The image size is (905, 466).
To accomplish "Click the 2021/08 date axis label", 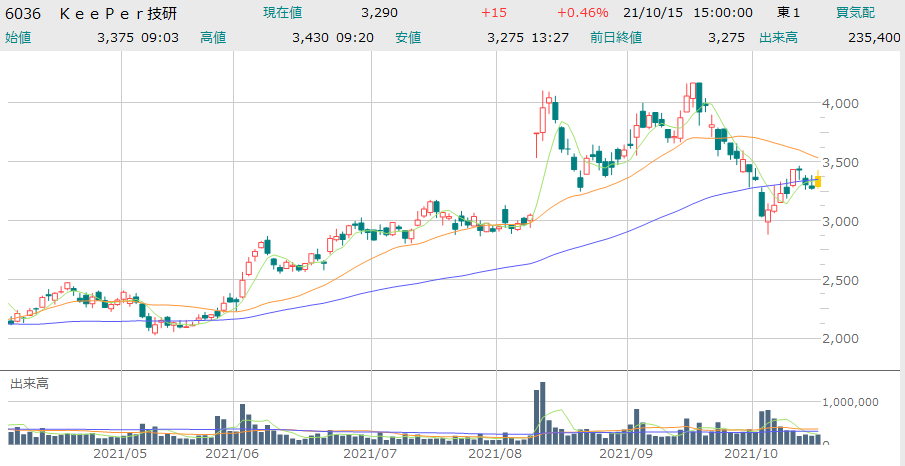I will pyautogui.click(x=496, y=454).
